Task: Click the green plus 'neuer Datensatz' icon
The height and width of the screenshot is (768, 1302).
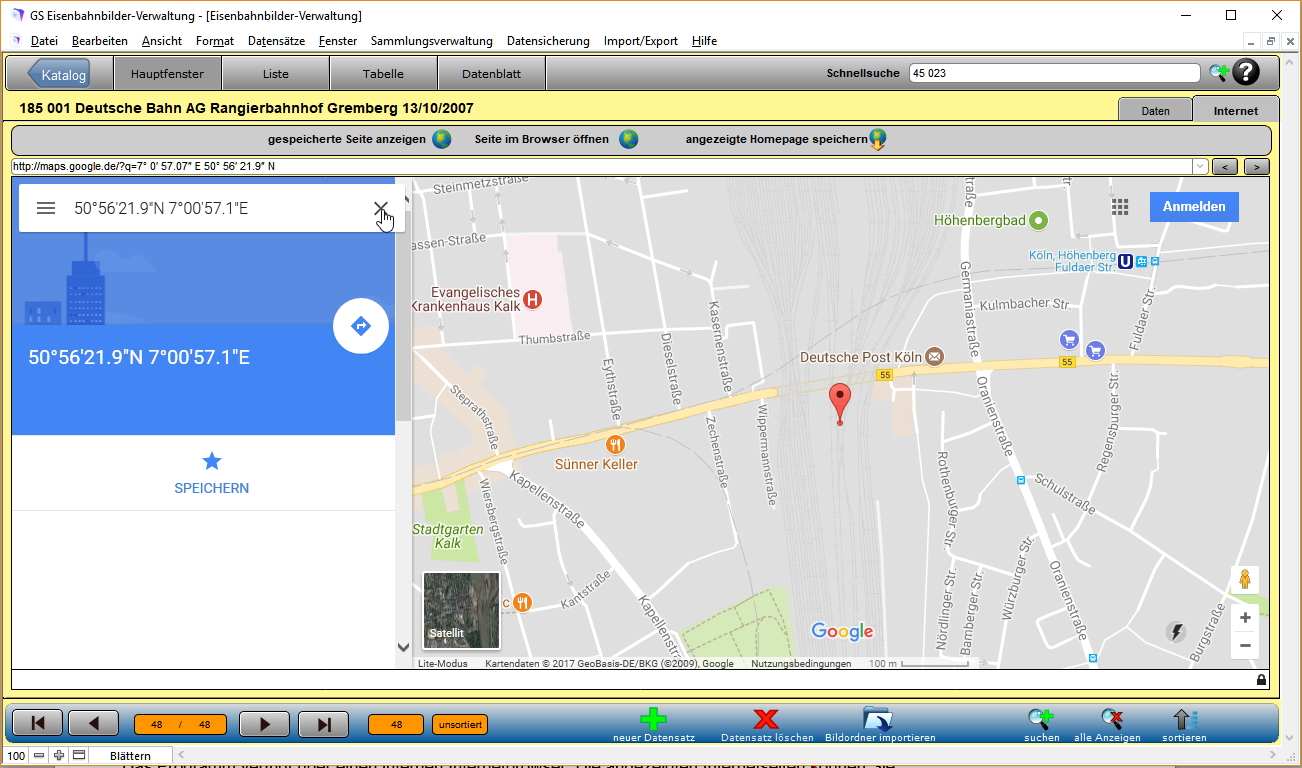Action: [x=653, y=719]
